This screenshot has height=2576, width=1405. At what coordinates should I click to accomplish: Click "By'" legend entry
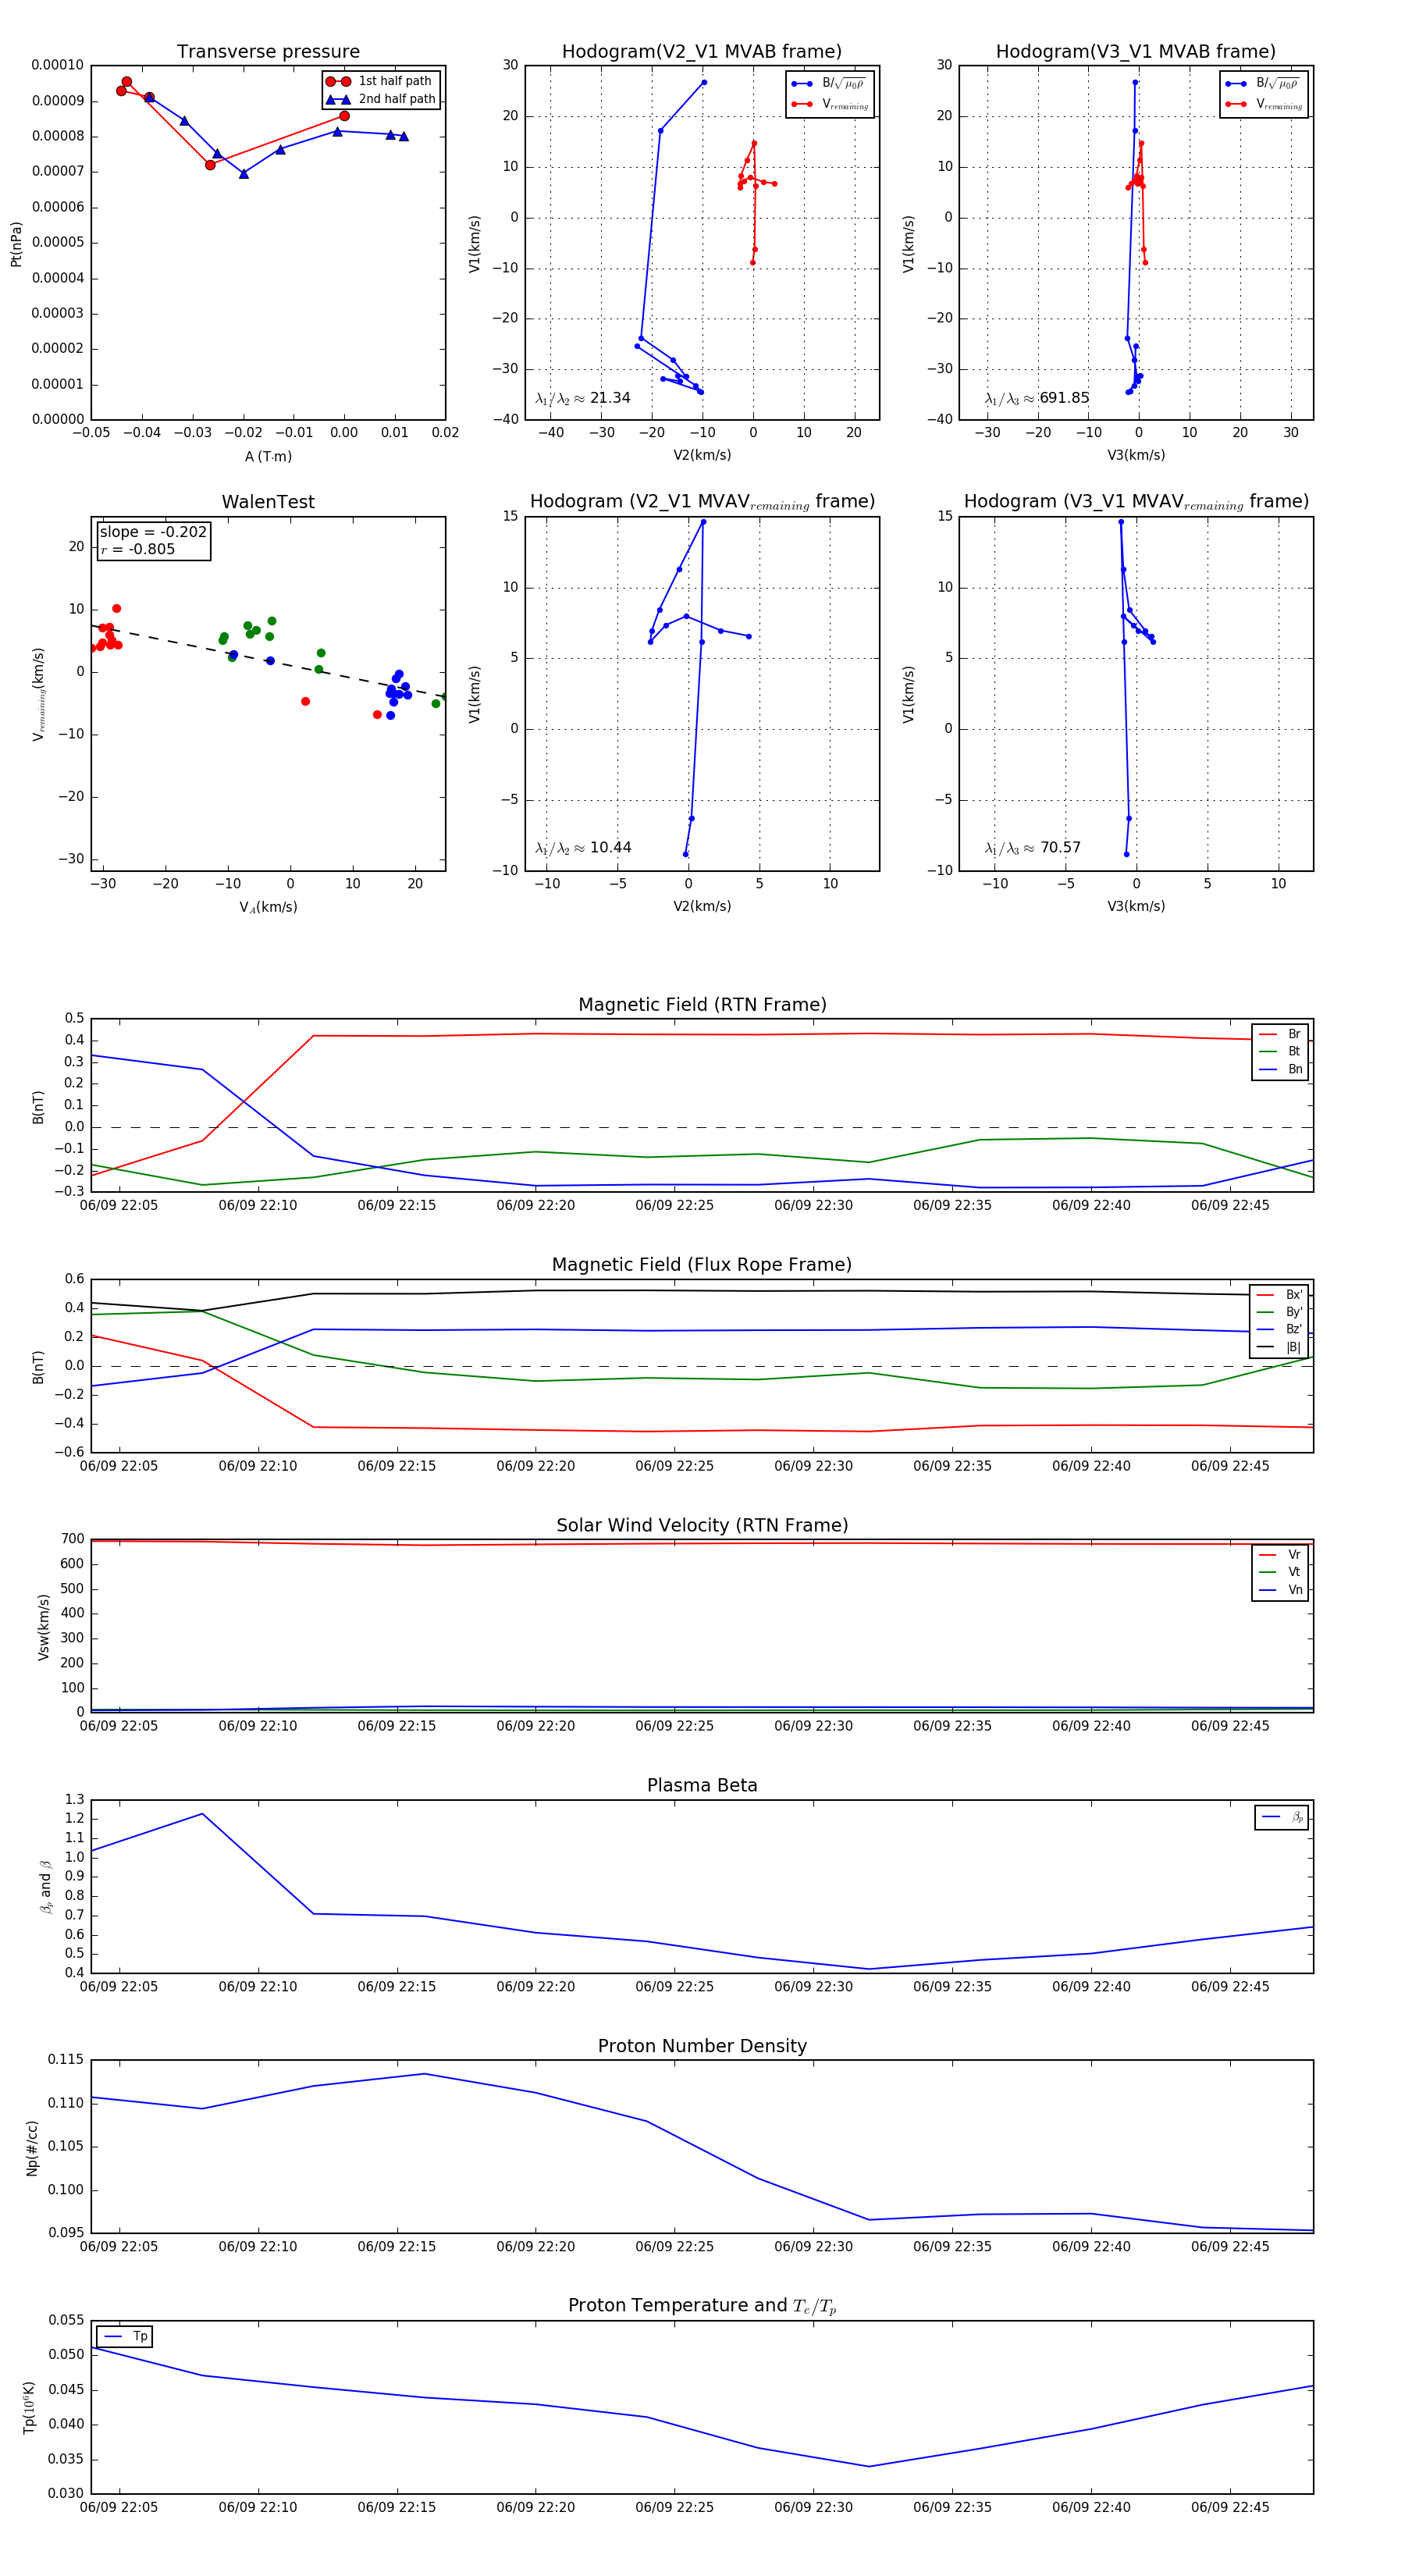1280,1312
